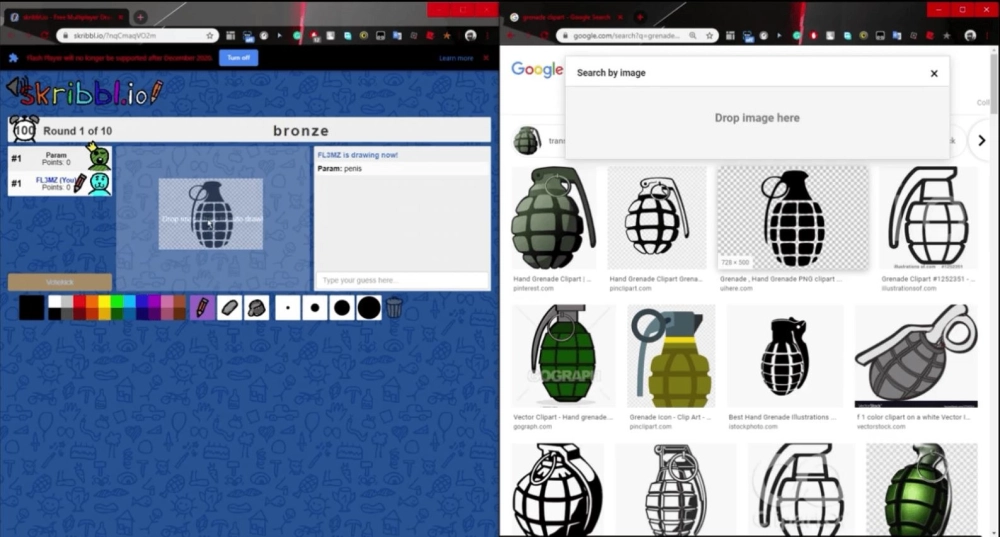Select the paint bucket fill tool
The image size is (1000, 537).
[x=256, y=308]
